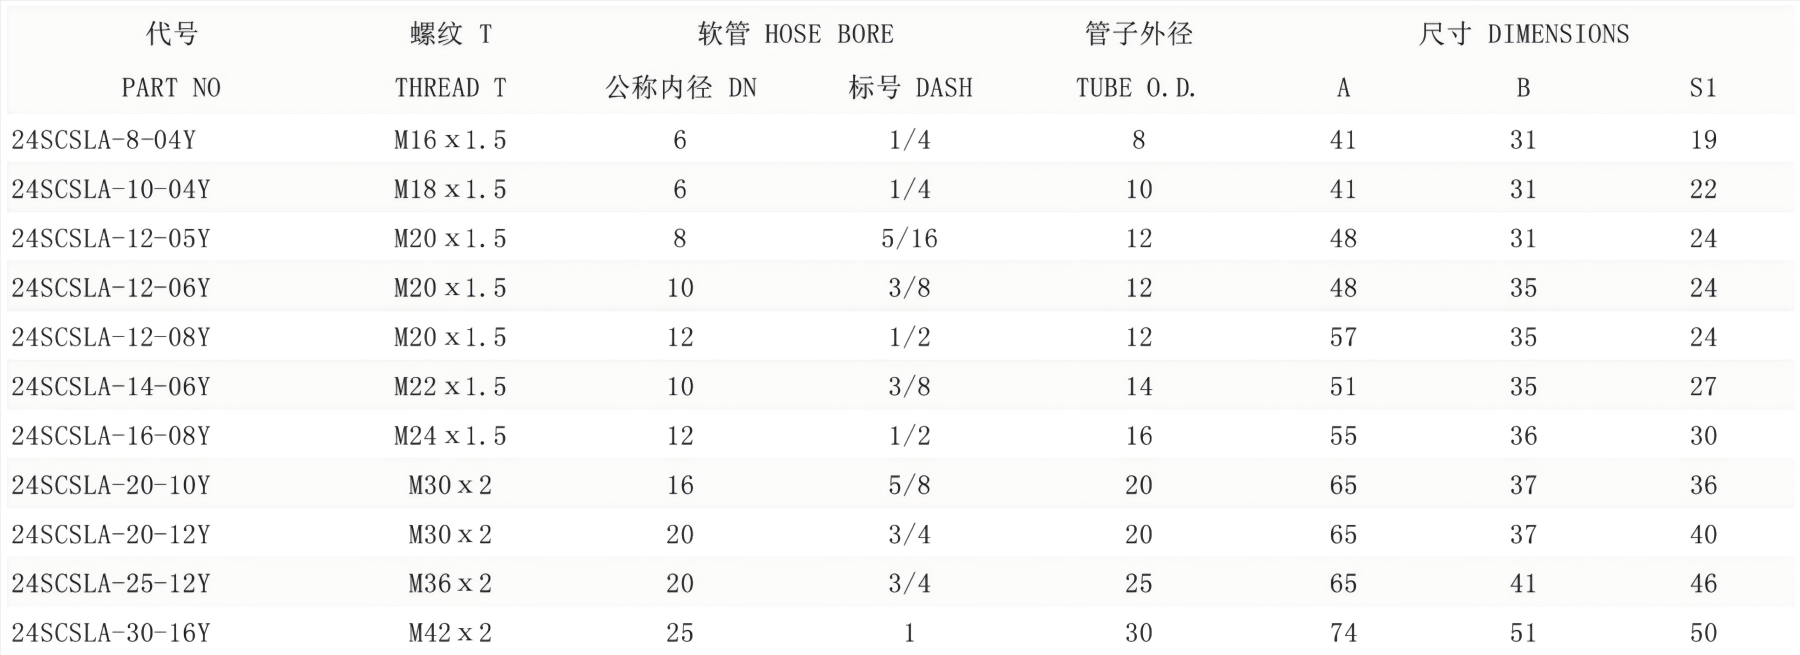Click part number 24SCSLA-20-12Y
This screenshot has width=1800, height=655.
tap(111, 534)
